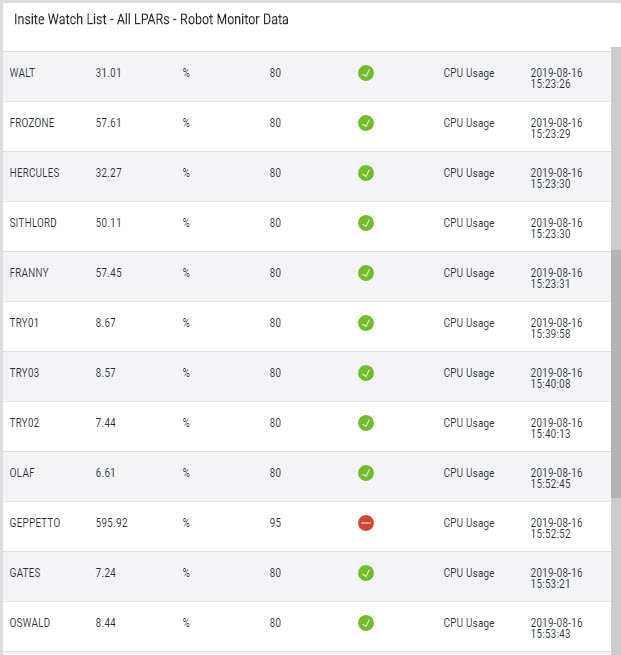Click the vertical scrollbar thumb of the list
This screenshot has width=621, height=655.
pyautogui.click(x=616, y=374)
